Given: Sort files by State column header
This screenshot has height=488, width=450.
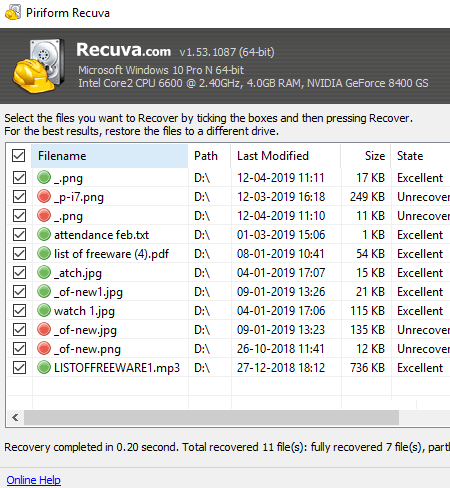Looking at the screenshot, I should click(420, 156).
